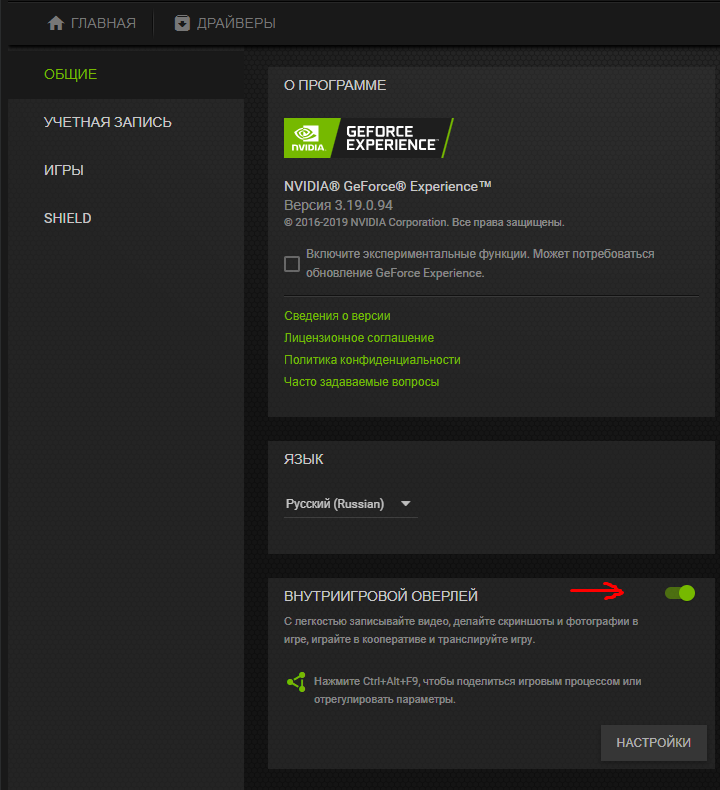Open the ГЛАВНАЯ tab
This screenshot has width=720, height=790.
92,23
